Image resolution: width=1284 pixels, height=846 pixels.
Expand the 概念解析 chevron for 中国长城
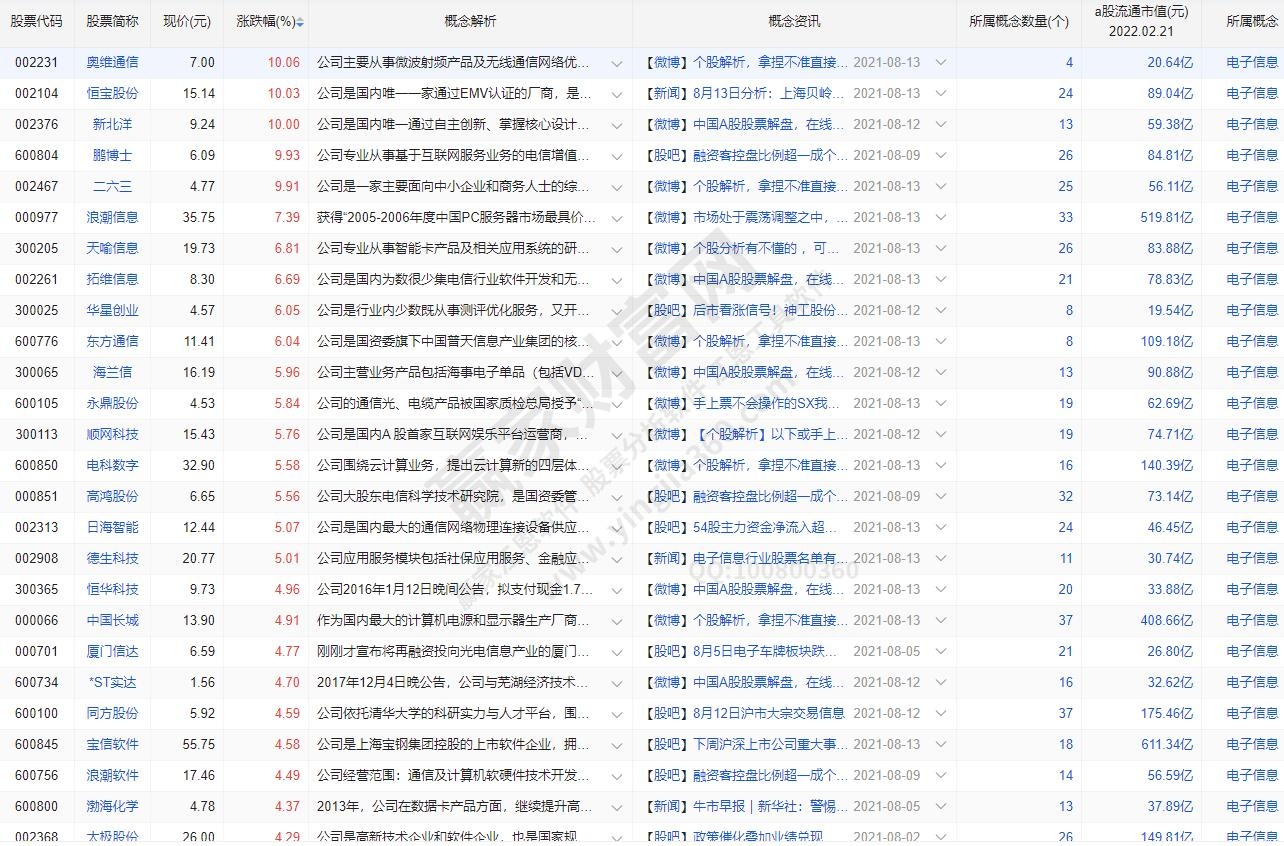tap(617, 620)
